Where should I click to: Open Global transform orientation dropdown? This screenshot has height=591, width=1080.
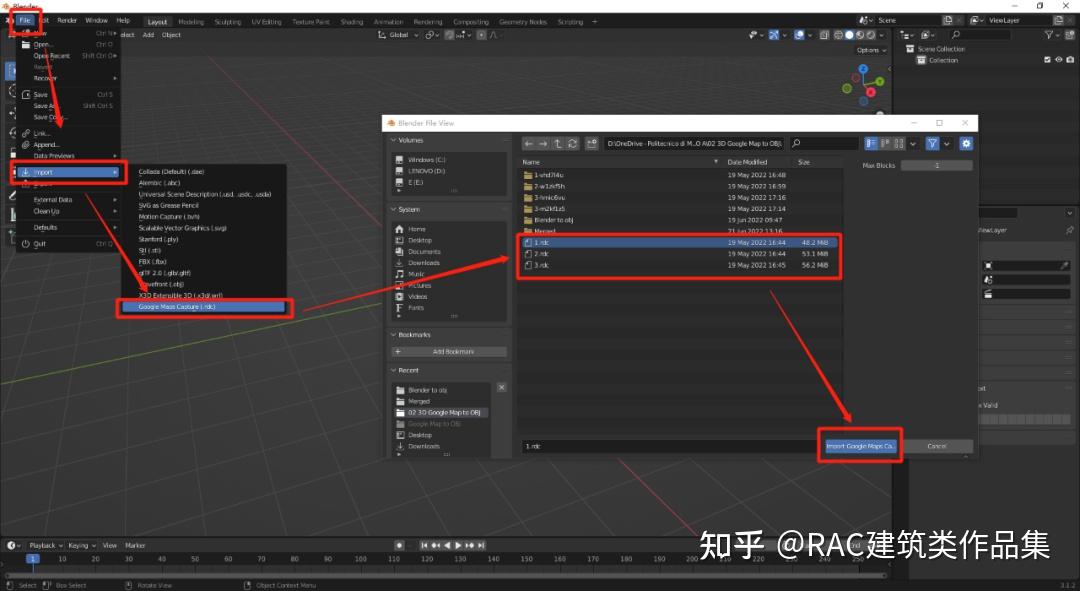coord(398,35)
